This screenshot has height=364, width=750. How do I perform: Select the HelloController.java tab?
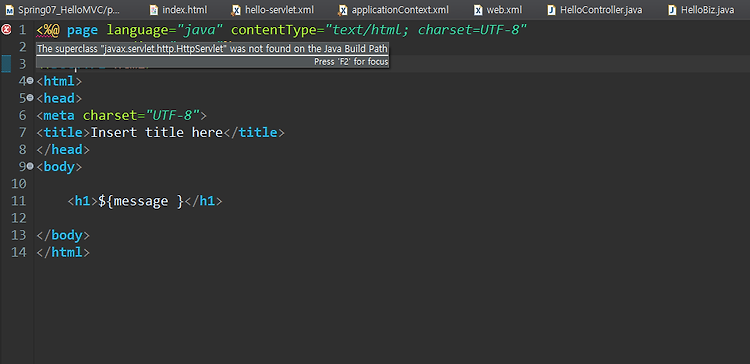tap(595, 10)
